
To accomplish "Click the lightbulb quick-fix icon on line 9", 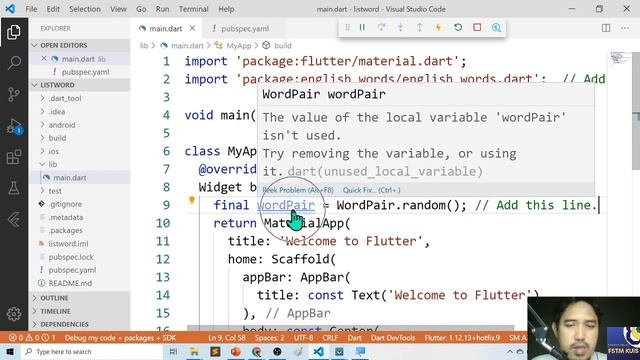I will (192, 200).
